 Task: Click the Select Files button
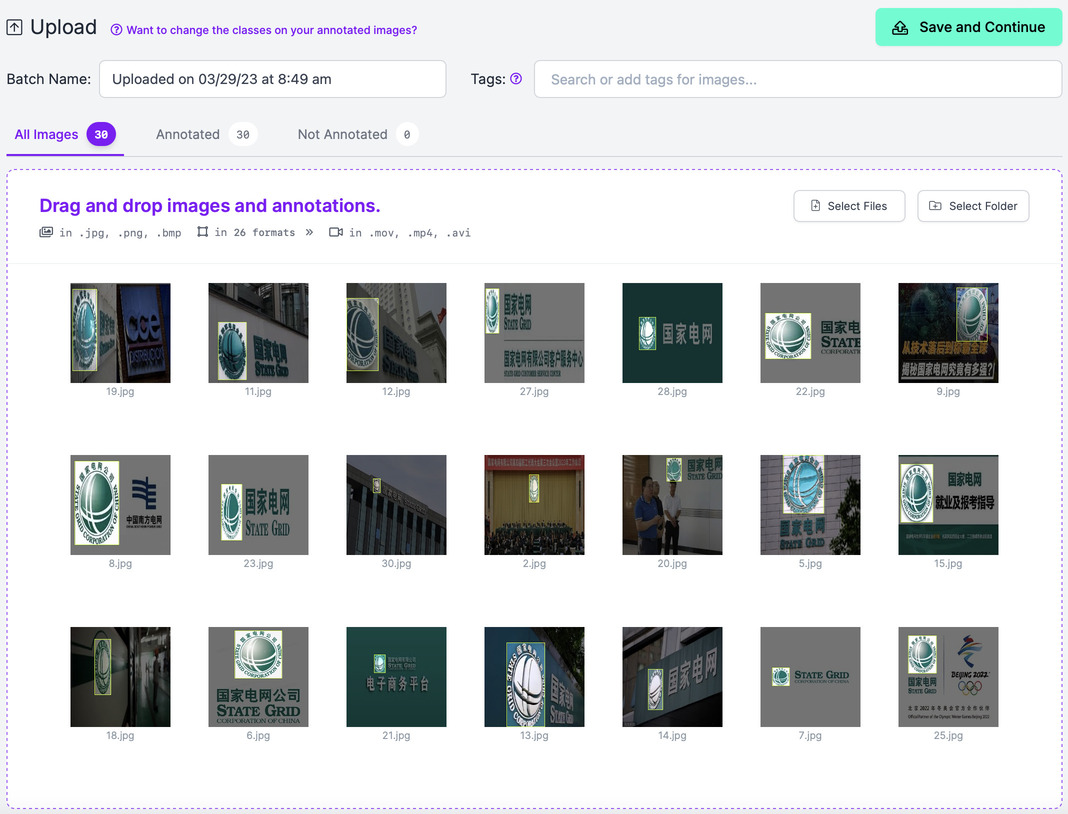coord(848,206)
